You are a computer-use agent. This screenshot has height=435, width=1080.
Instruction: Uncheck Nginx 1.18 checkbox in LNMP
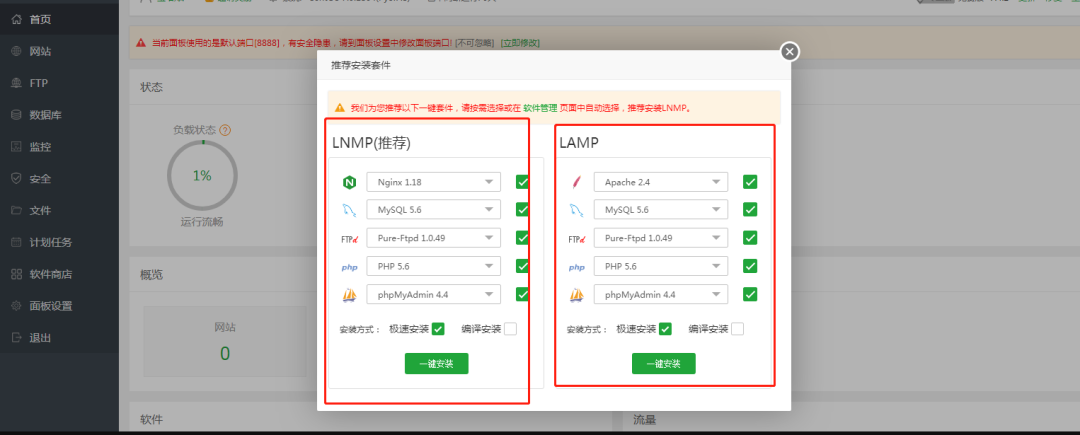522,182
